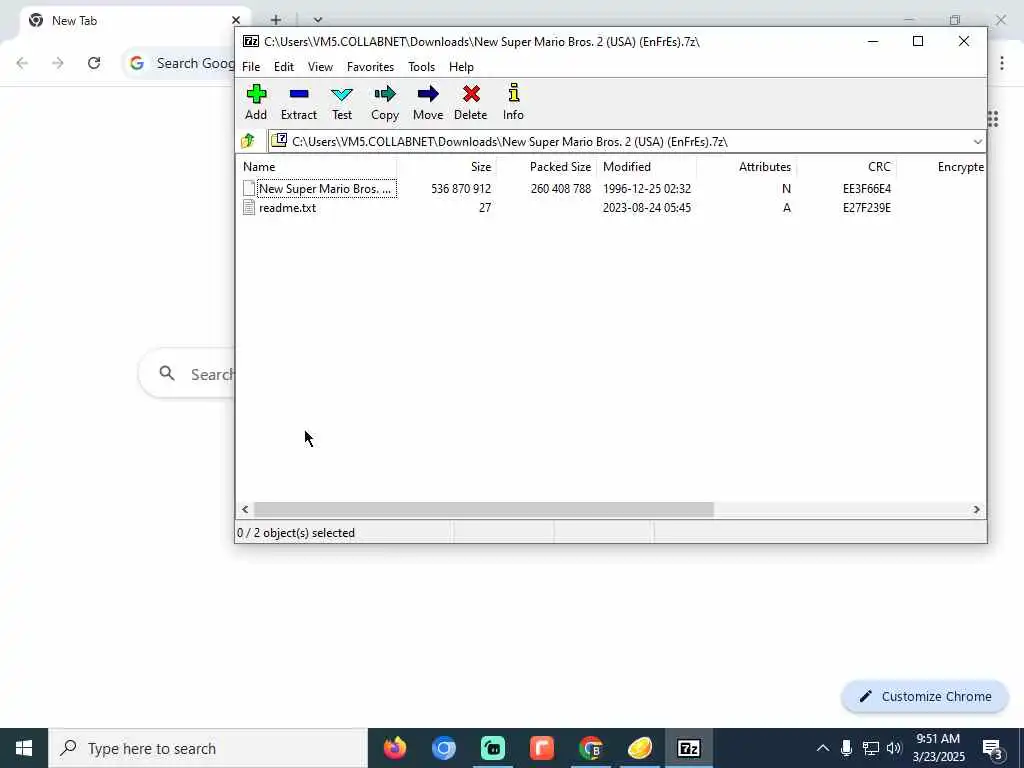This screenshot has height=768, width=1024.
Task: Click the CRC value EE3F66E4
Action: pos(867,189)
